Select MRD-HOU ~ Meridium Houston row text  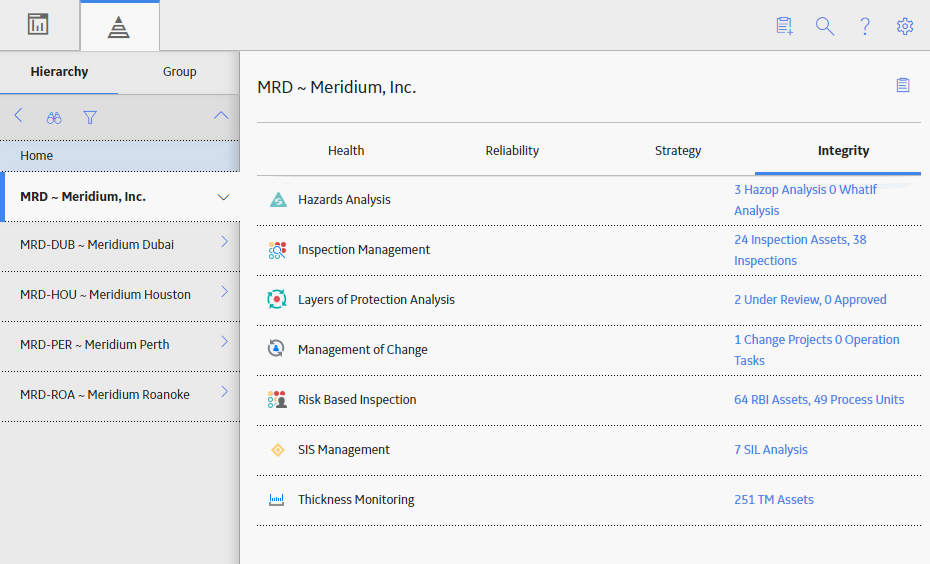coord(106,294)
